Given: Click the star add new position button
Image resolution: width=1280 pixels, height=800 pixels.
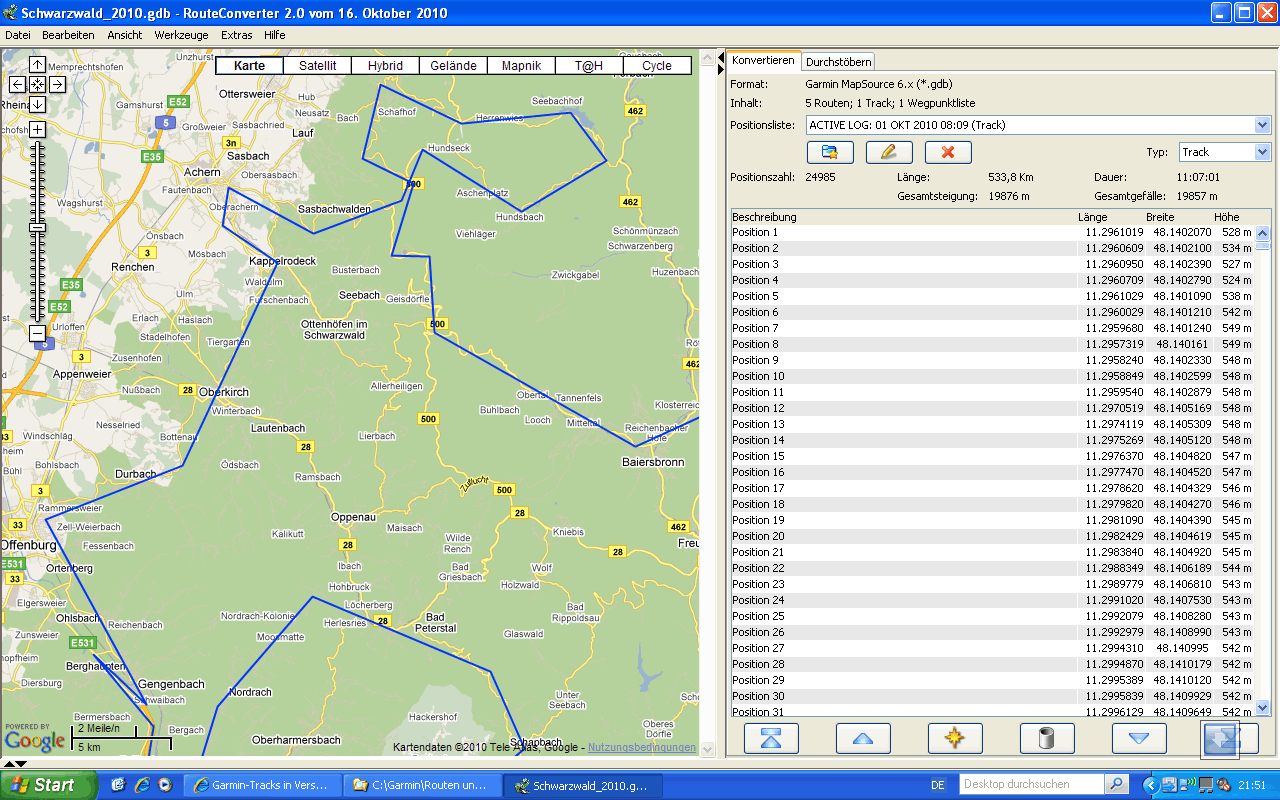Looking at the screenshot, I should pyautogui.click(x=955, y=738).
